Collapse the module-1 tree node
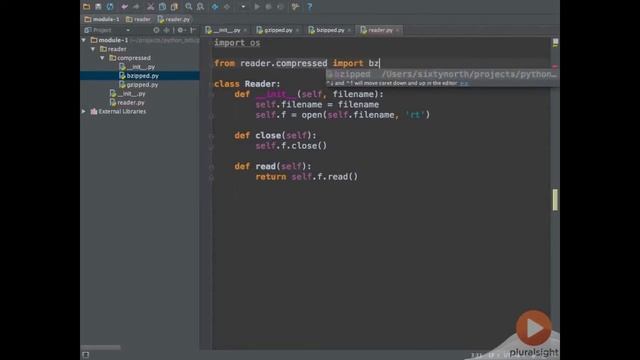The width and height of the screenshot is (640, 360). (x=84, y=40)
